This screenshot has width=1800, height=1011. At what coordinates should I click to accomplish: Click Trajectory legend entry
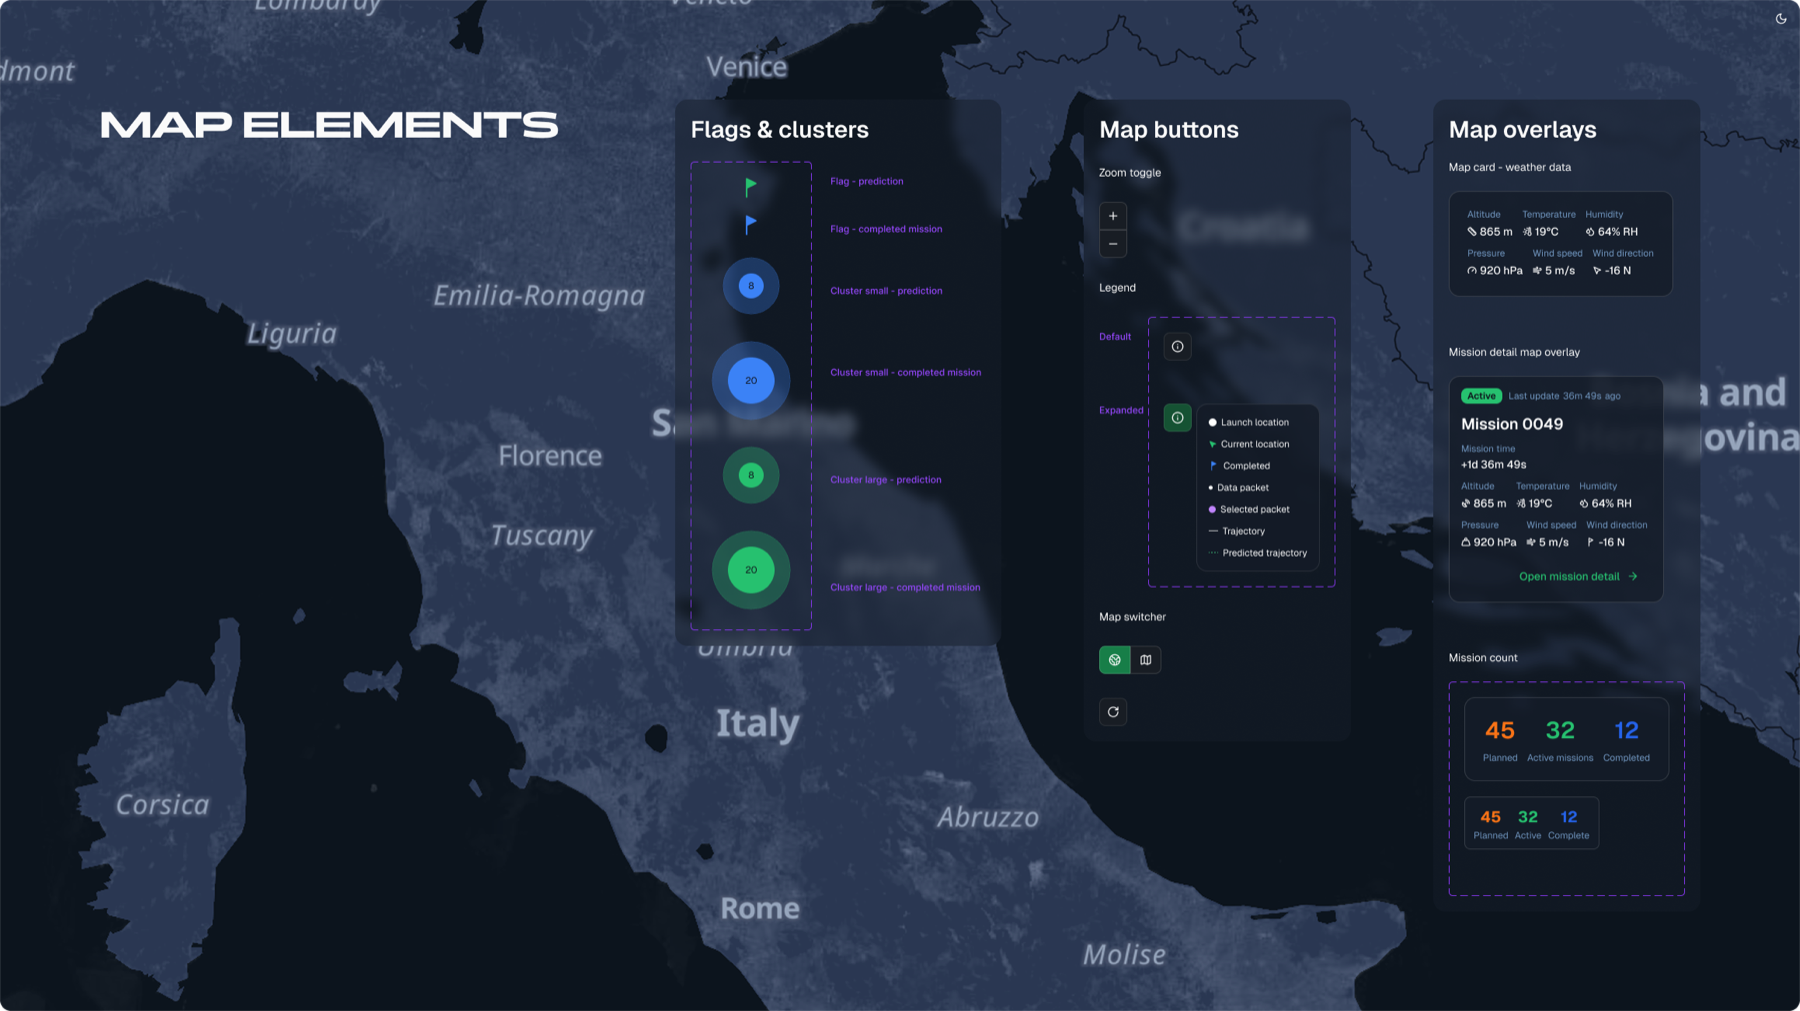[1237, 532]
